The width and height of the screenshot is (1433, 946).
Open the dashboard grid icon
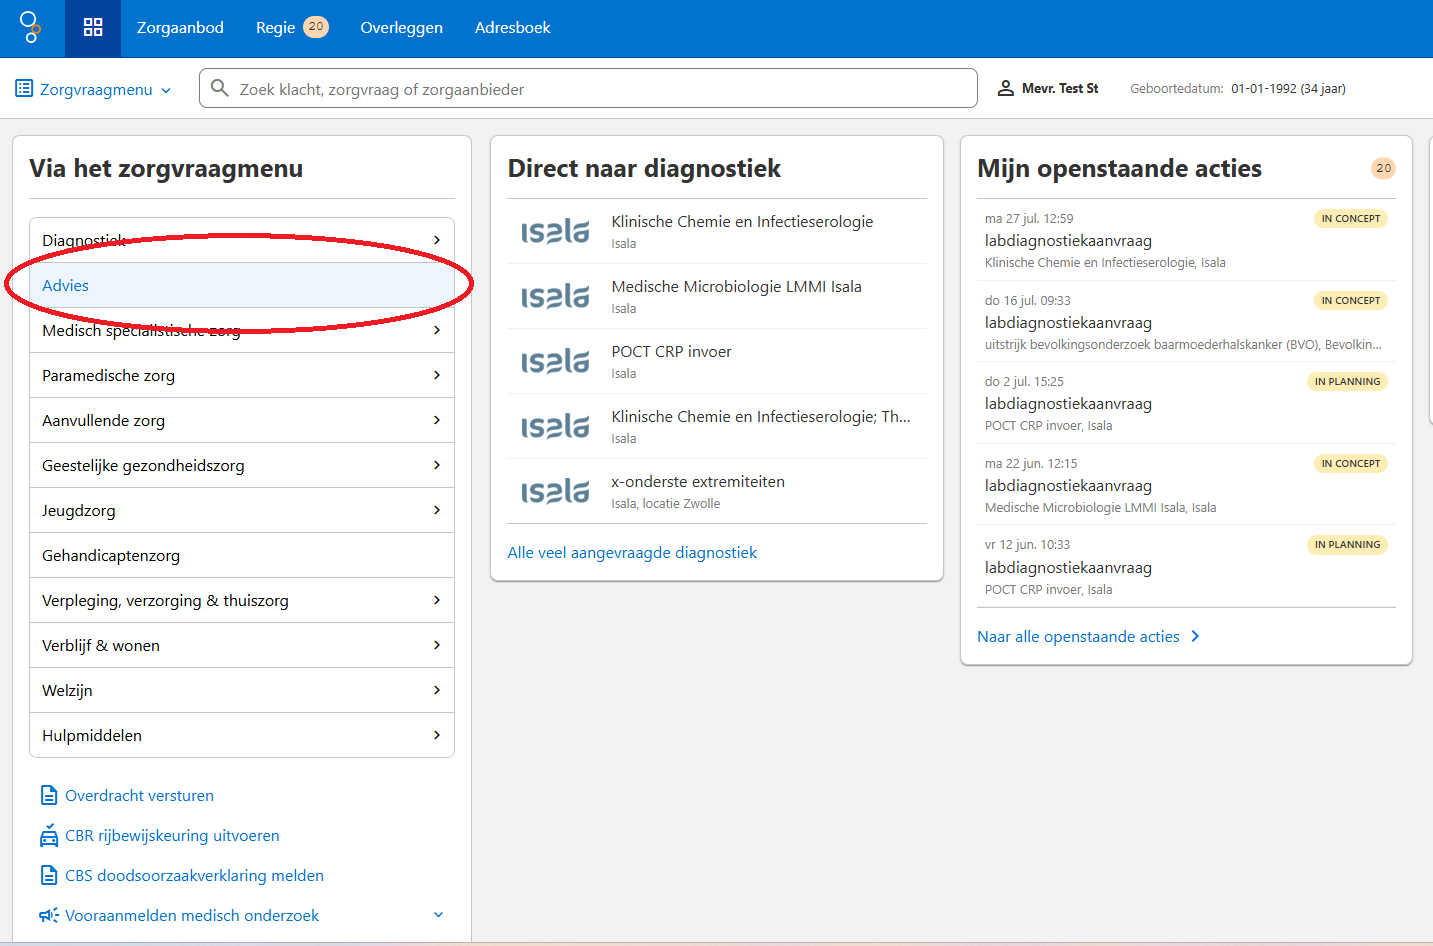[x=93, y=27]
